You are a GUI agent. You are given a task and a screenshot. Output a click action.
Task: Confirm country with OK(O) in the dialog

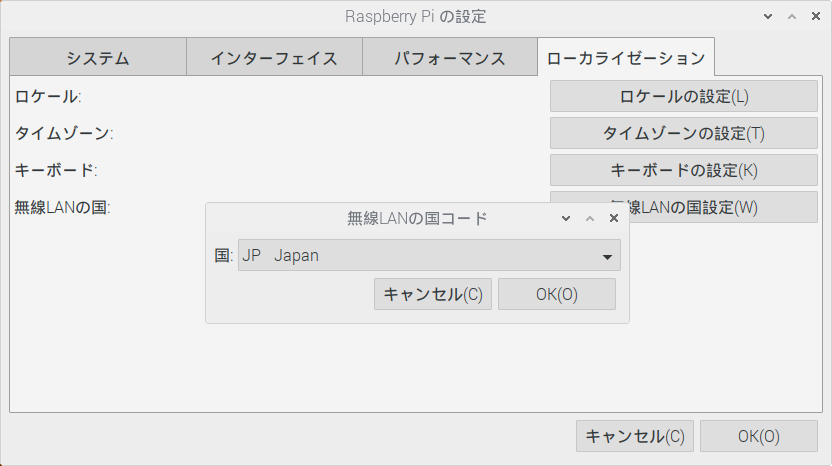coord(557,294)
